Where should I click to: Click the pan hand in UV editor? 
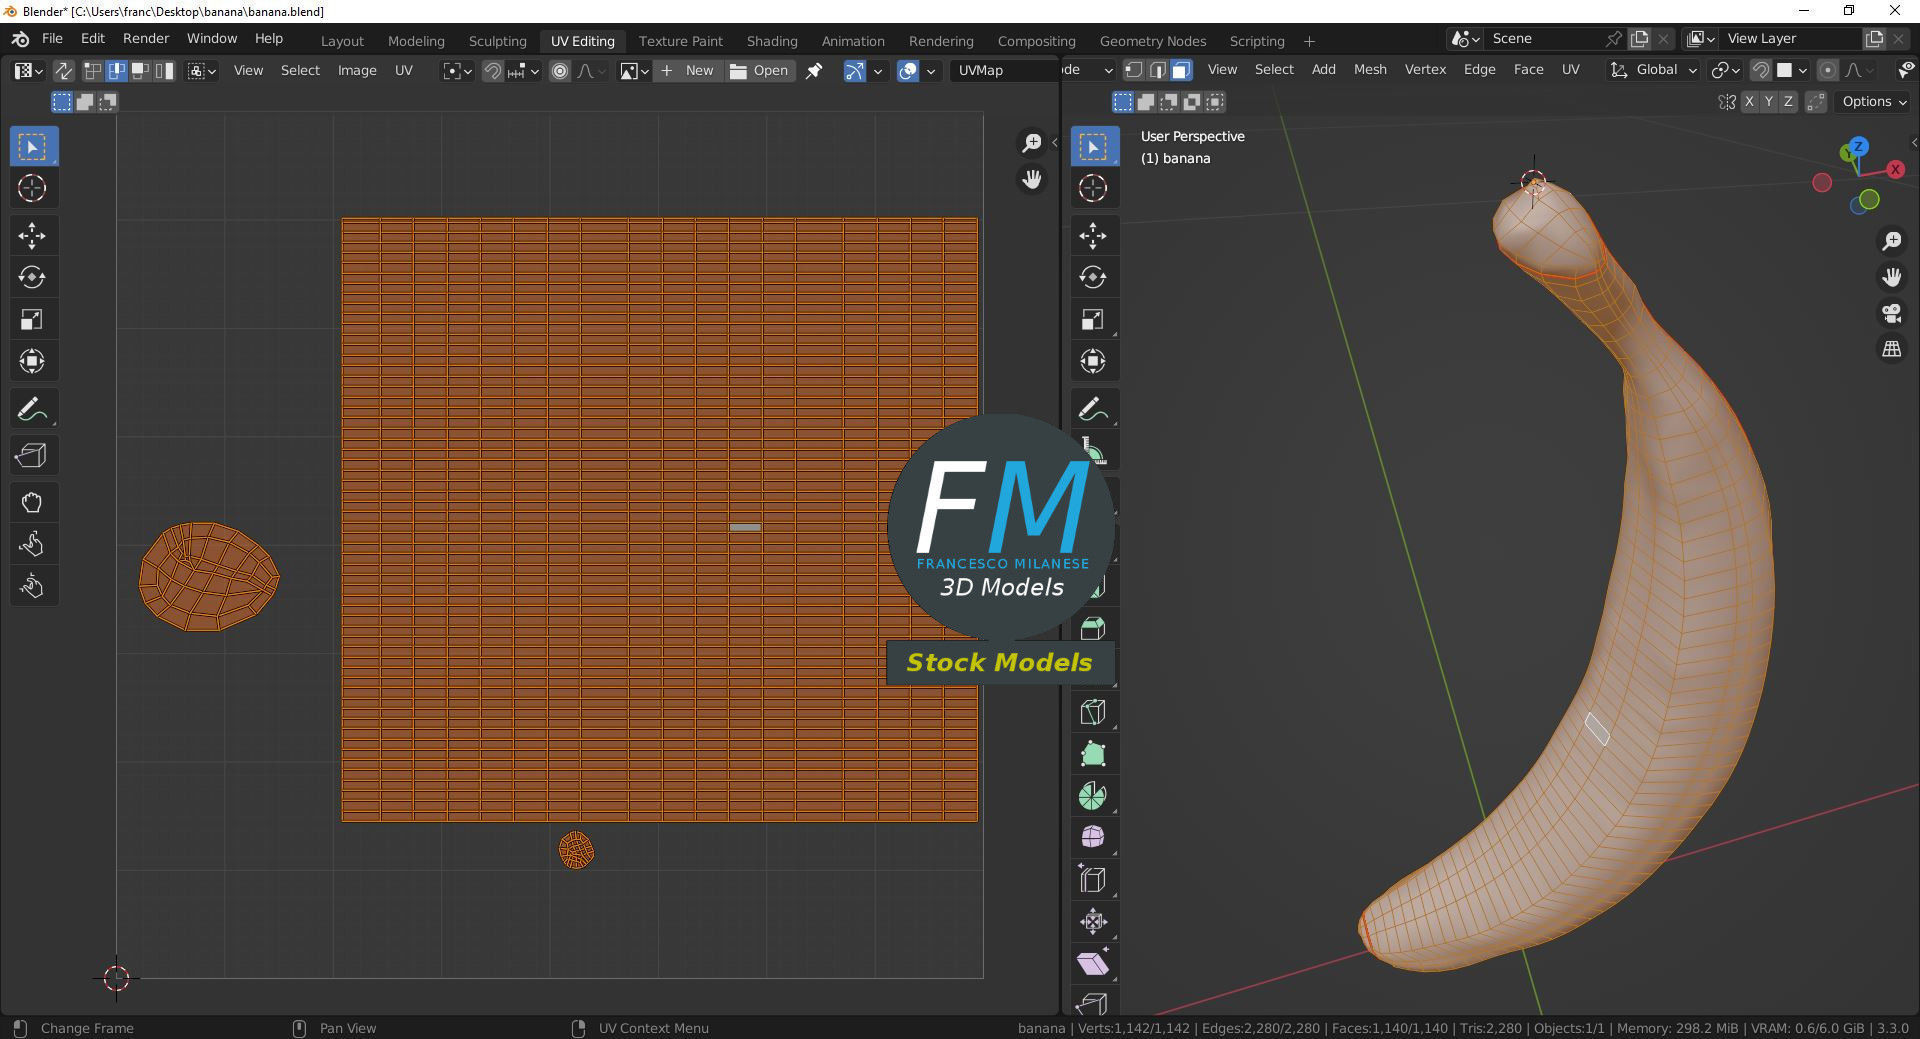[x=1031, y=180]
